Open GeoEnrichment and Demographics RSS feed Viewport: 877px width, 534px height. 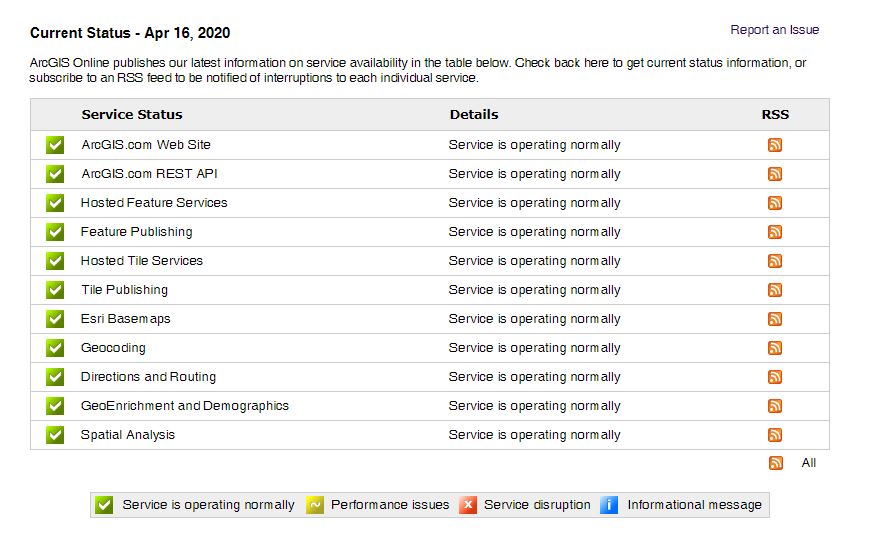(x=775, y=406)
